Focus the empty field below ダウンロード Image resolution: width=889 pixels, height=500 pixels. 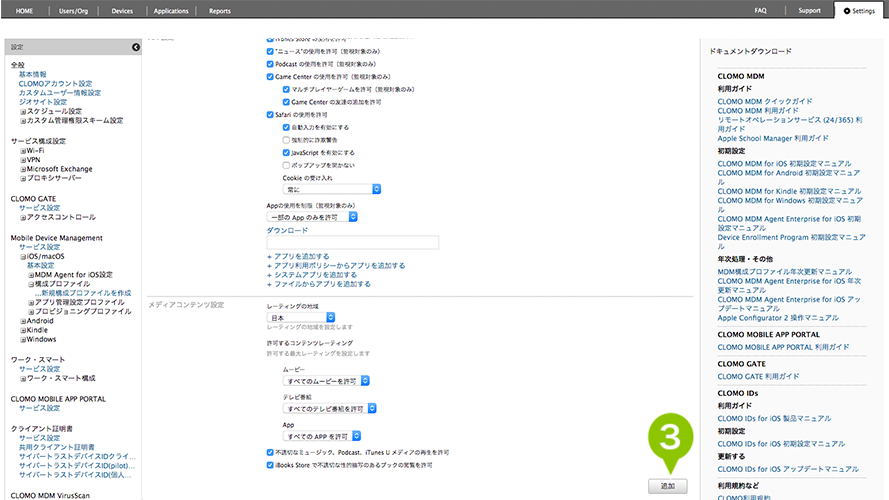click(353, 243)
